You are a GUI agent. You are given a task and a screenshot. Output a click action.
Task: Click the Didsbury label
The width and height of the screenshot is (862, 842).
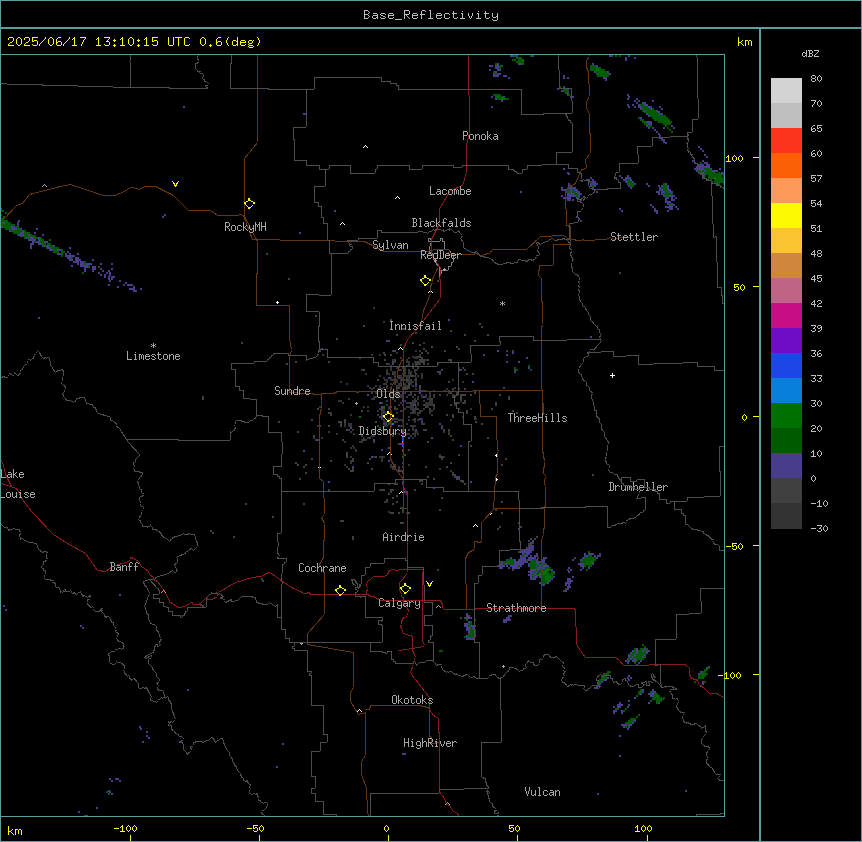[x=383, y=431]
